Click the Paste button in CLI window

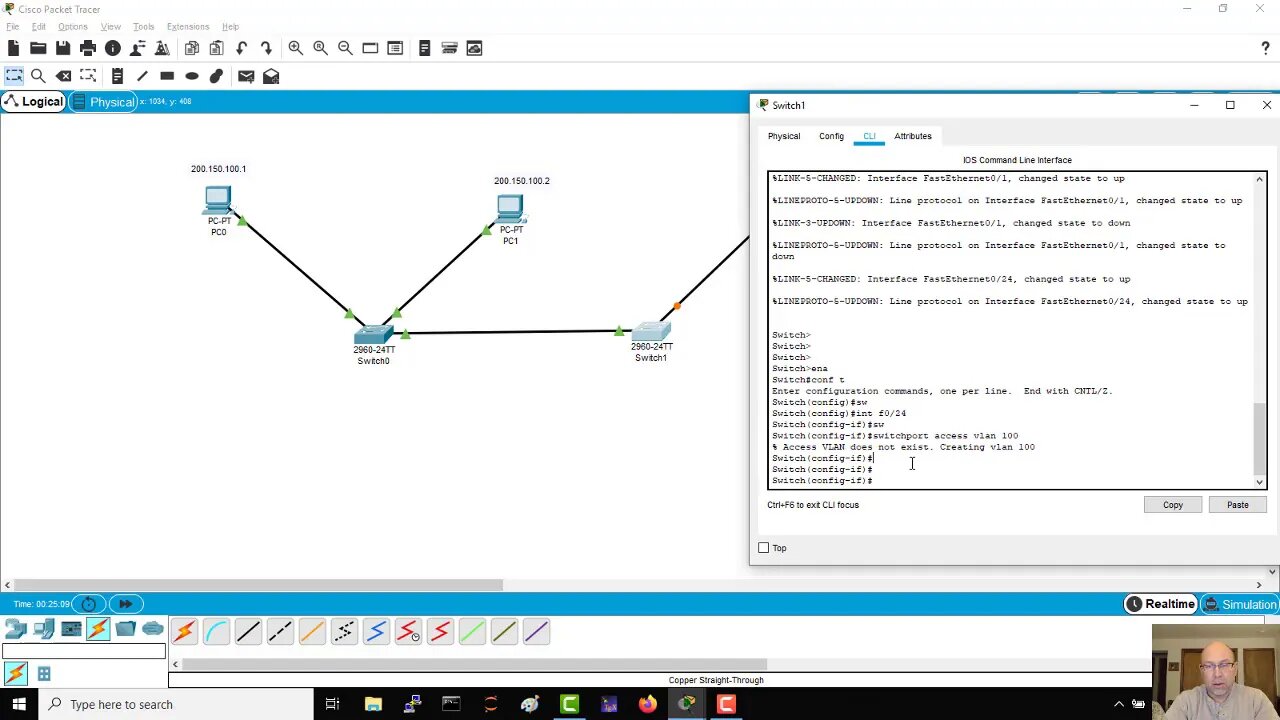tap(1238, 505)
